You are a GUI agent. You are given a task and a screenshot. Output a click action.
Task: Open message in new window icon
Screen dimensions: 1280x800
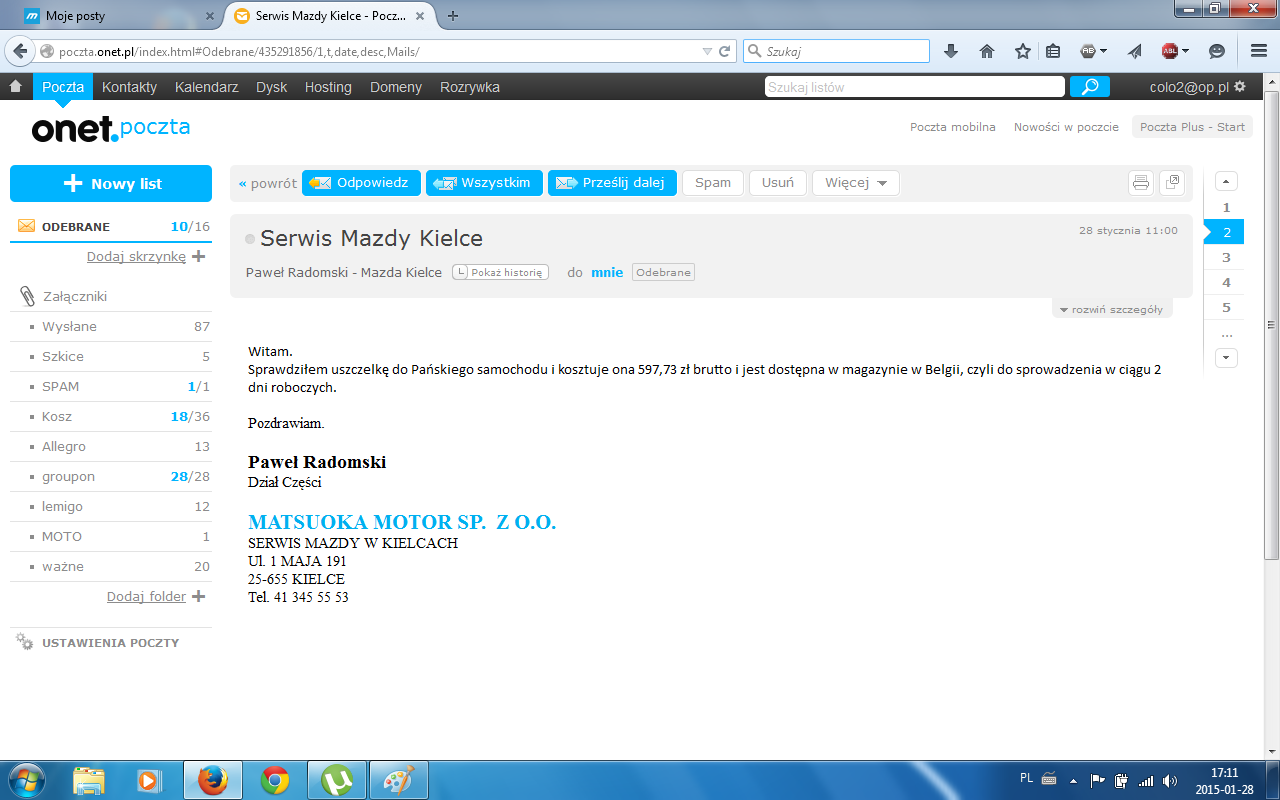coord(1171,183)
